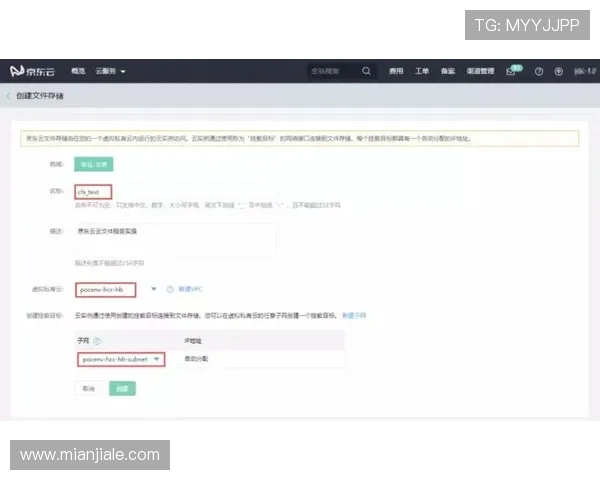Select the green region button
This screenshot has width=600, height=480.
tap(94, 164)
